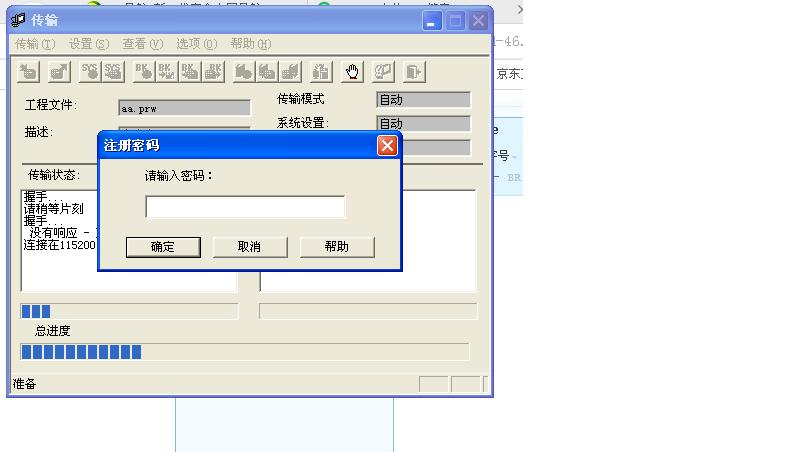Viewport: 800px width, 452px height.
Task: Open the 传输(T) menu
Action: coord(35,44)
